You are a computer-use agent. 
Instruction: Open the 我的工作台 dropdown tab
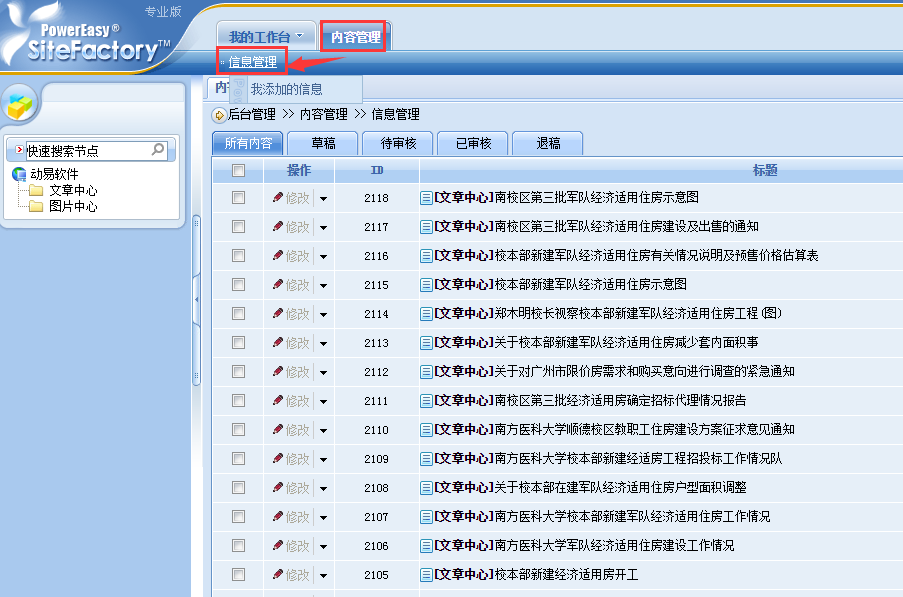265,37
